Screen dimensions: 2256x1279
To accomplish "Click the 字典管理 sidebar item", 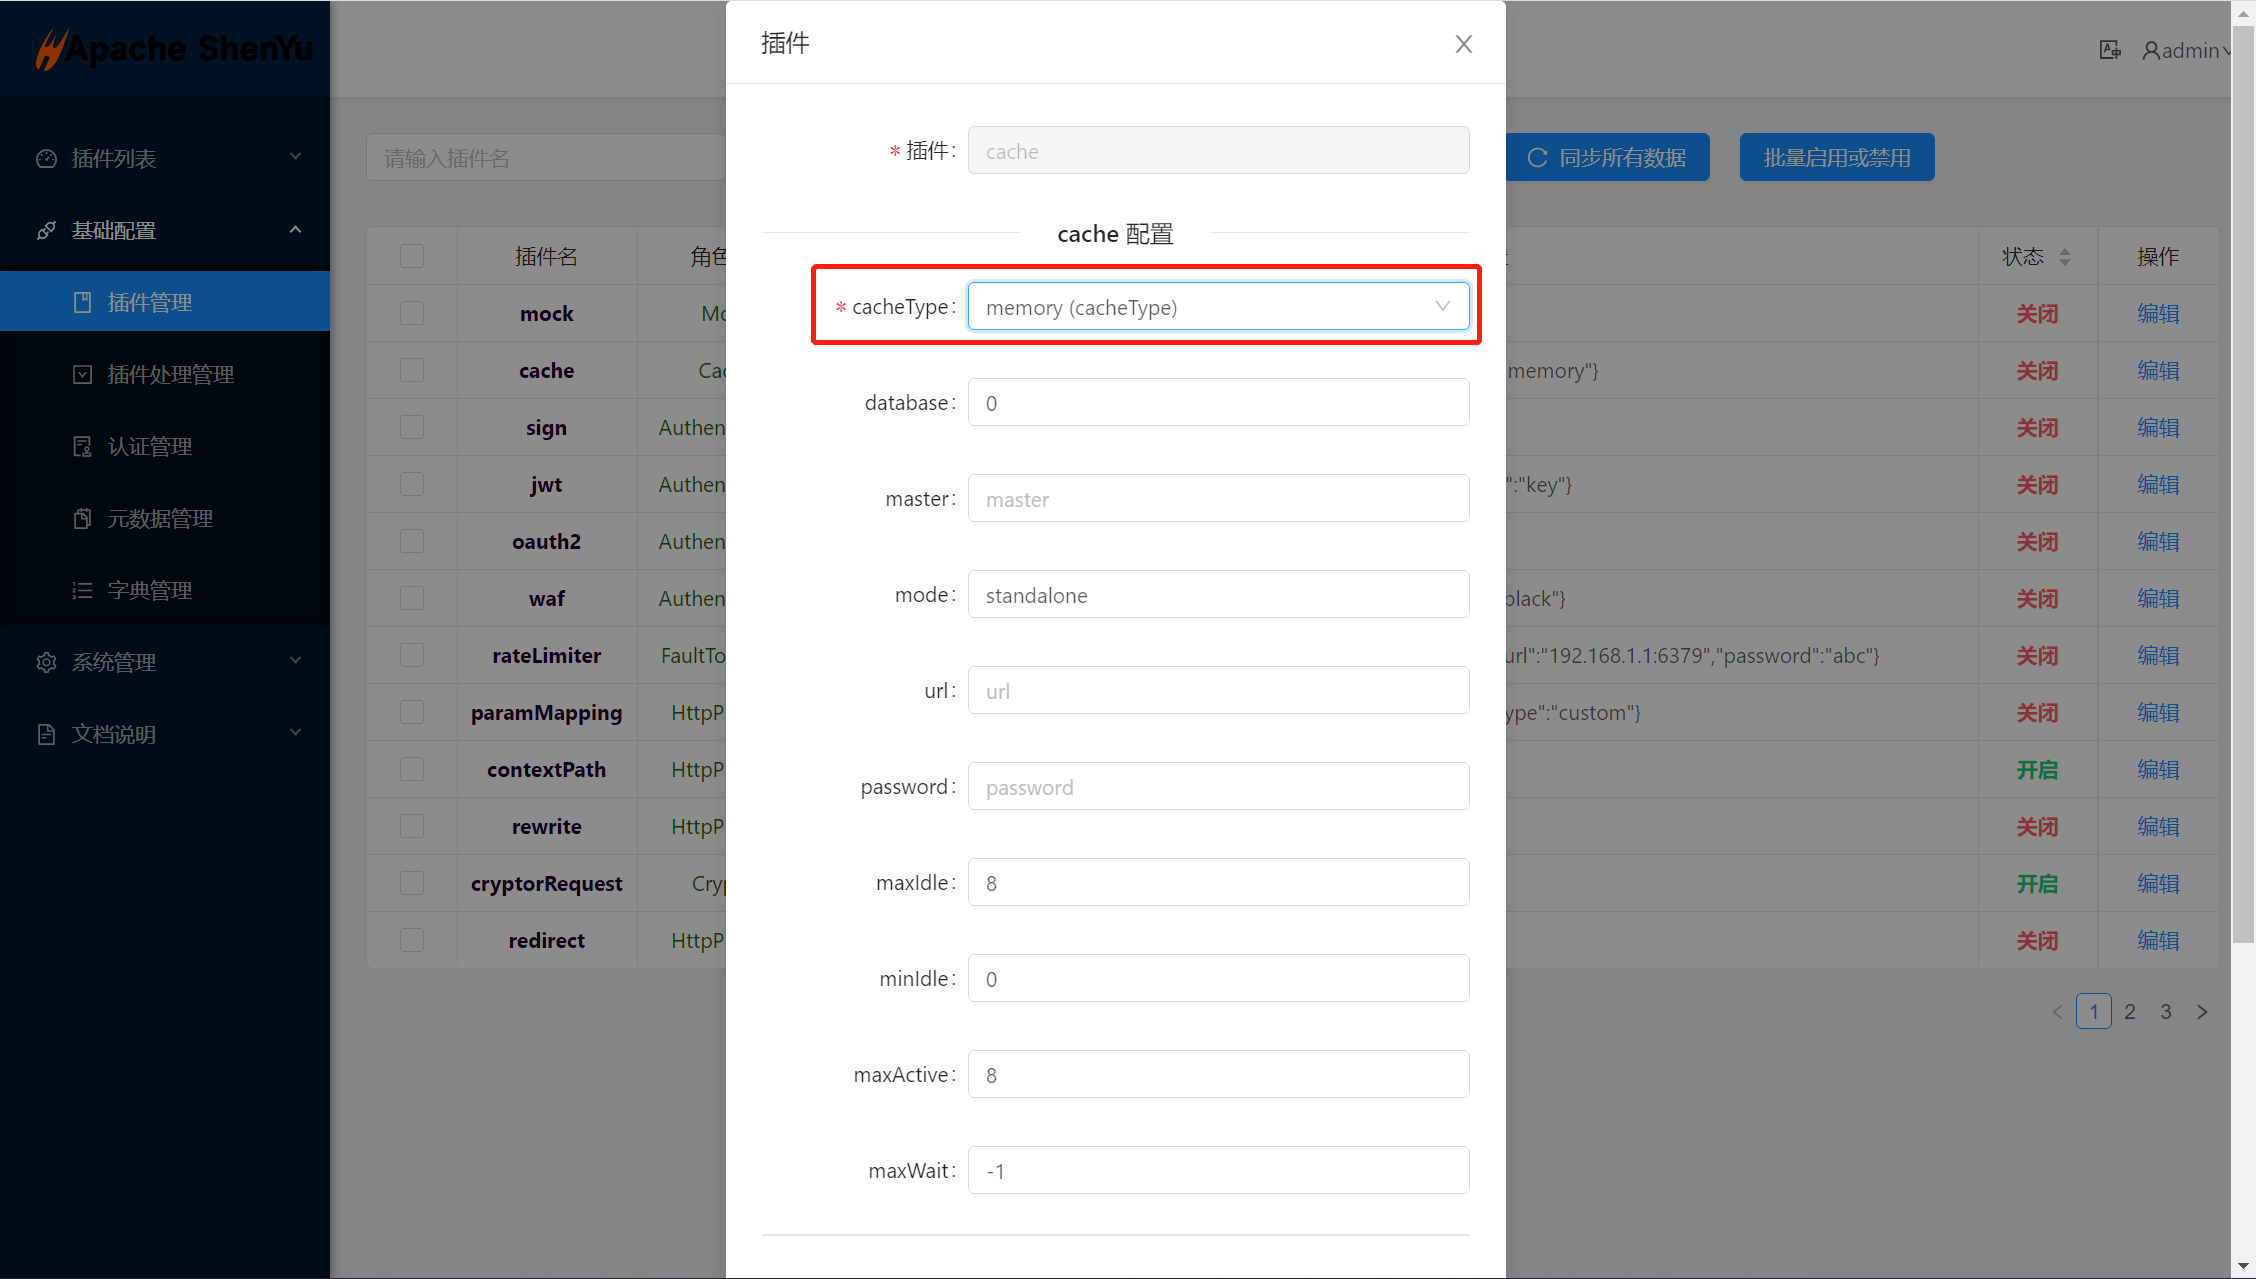I will pyautogui.click(x=150, y=590).
